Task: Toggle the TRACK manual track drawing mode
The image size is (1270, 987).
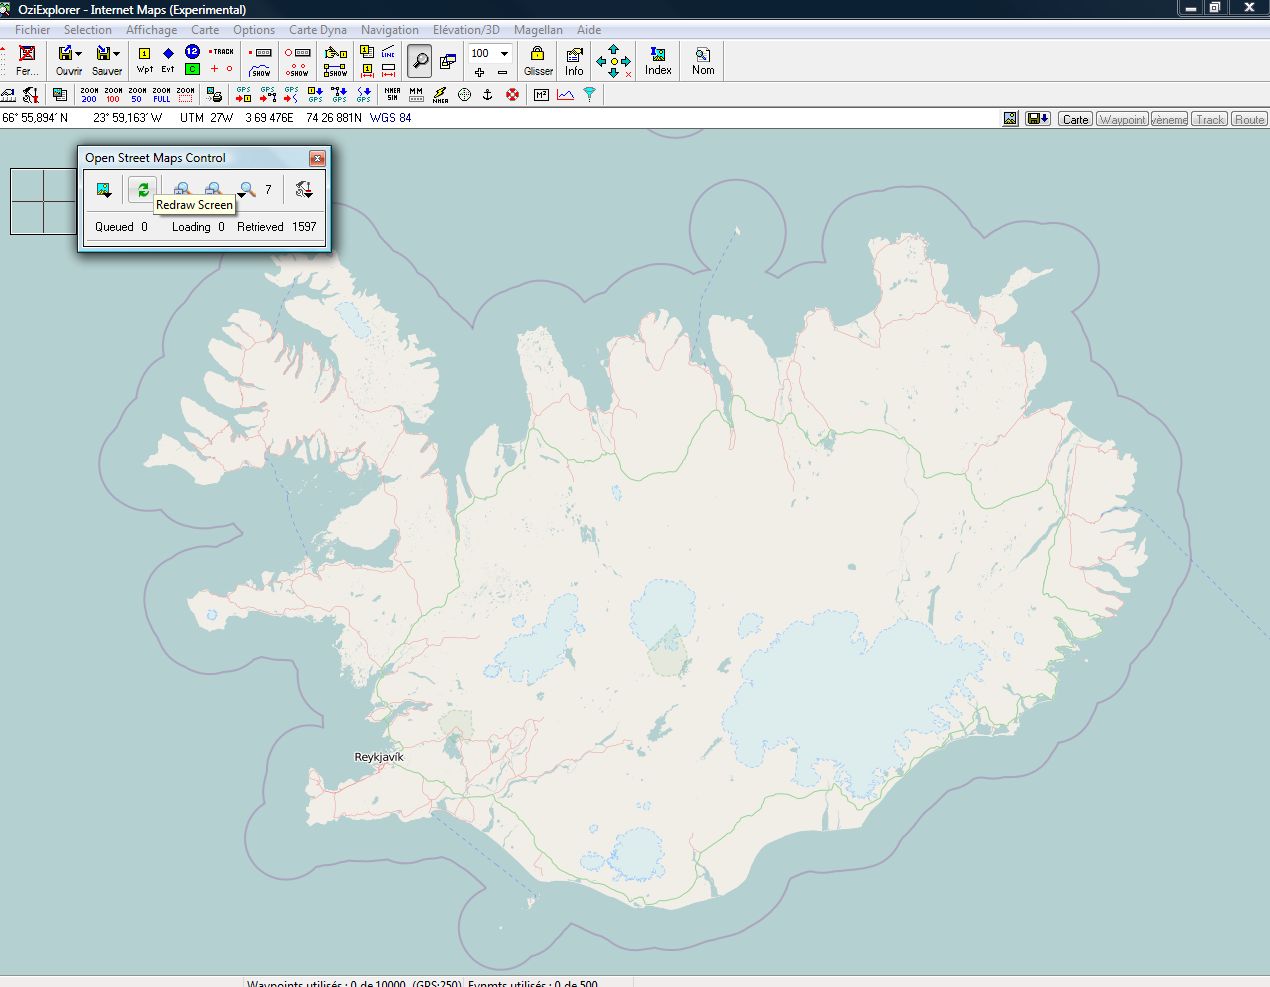Action: coord(221,52)
